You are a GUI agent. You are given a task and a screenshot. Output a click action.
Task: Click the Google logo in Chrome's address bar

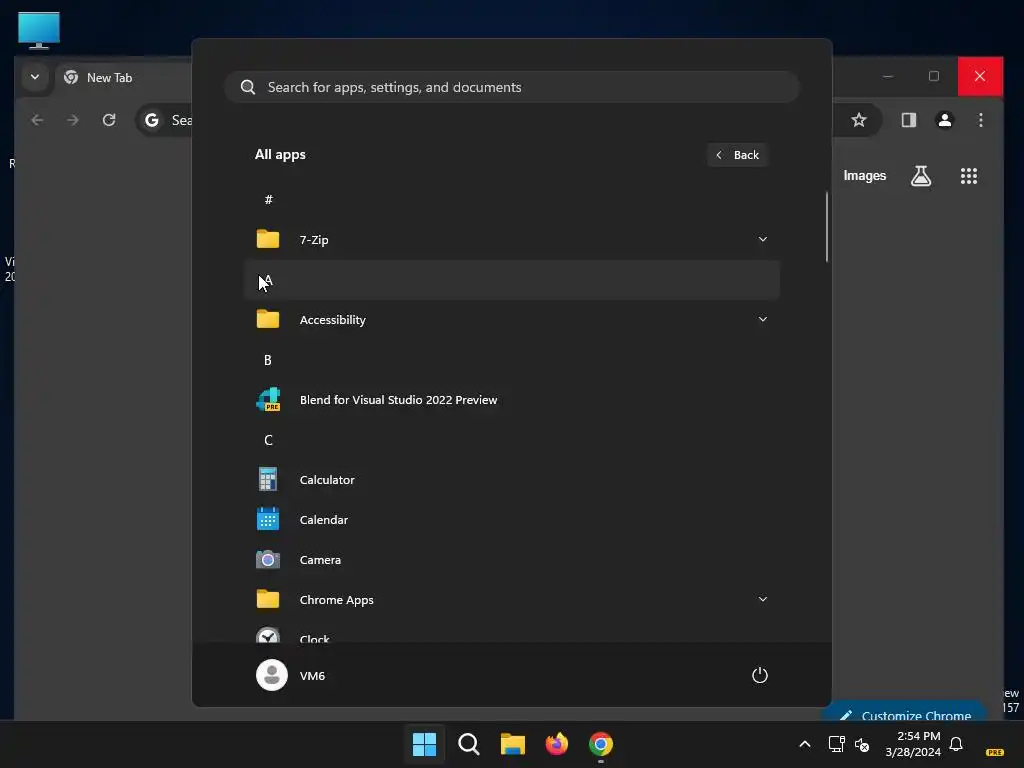click(152, 120)
